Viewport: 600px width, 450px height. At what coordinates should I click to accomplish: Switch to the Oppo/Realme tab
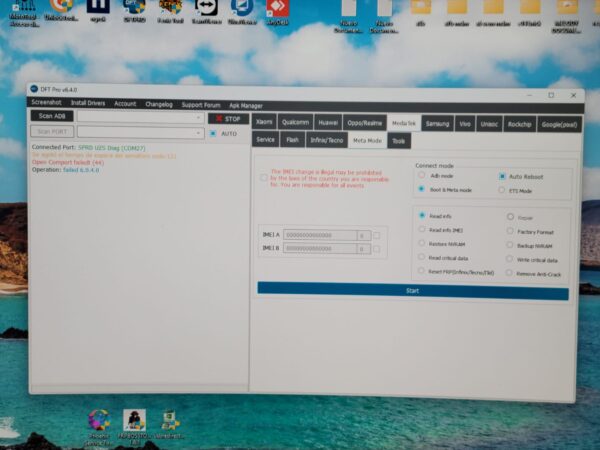pyautogui.click(x=365, y=123)
